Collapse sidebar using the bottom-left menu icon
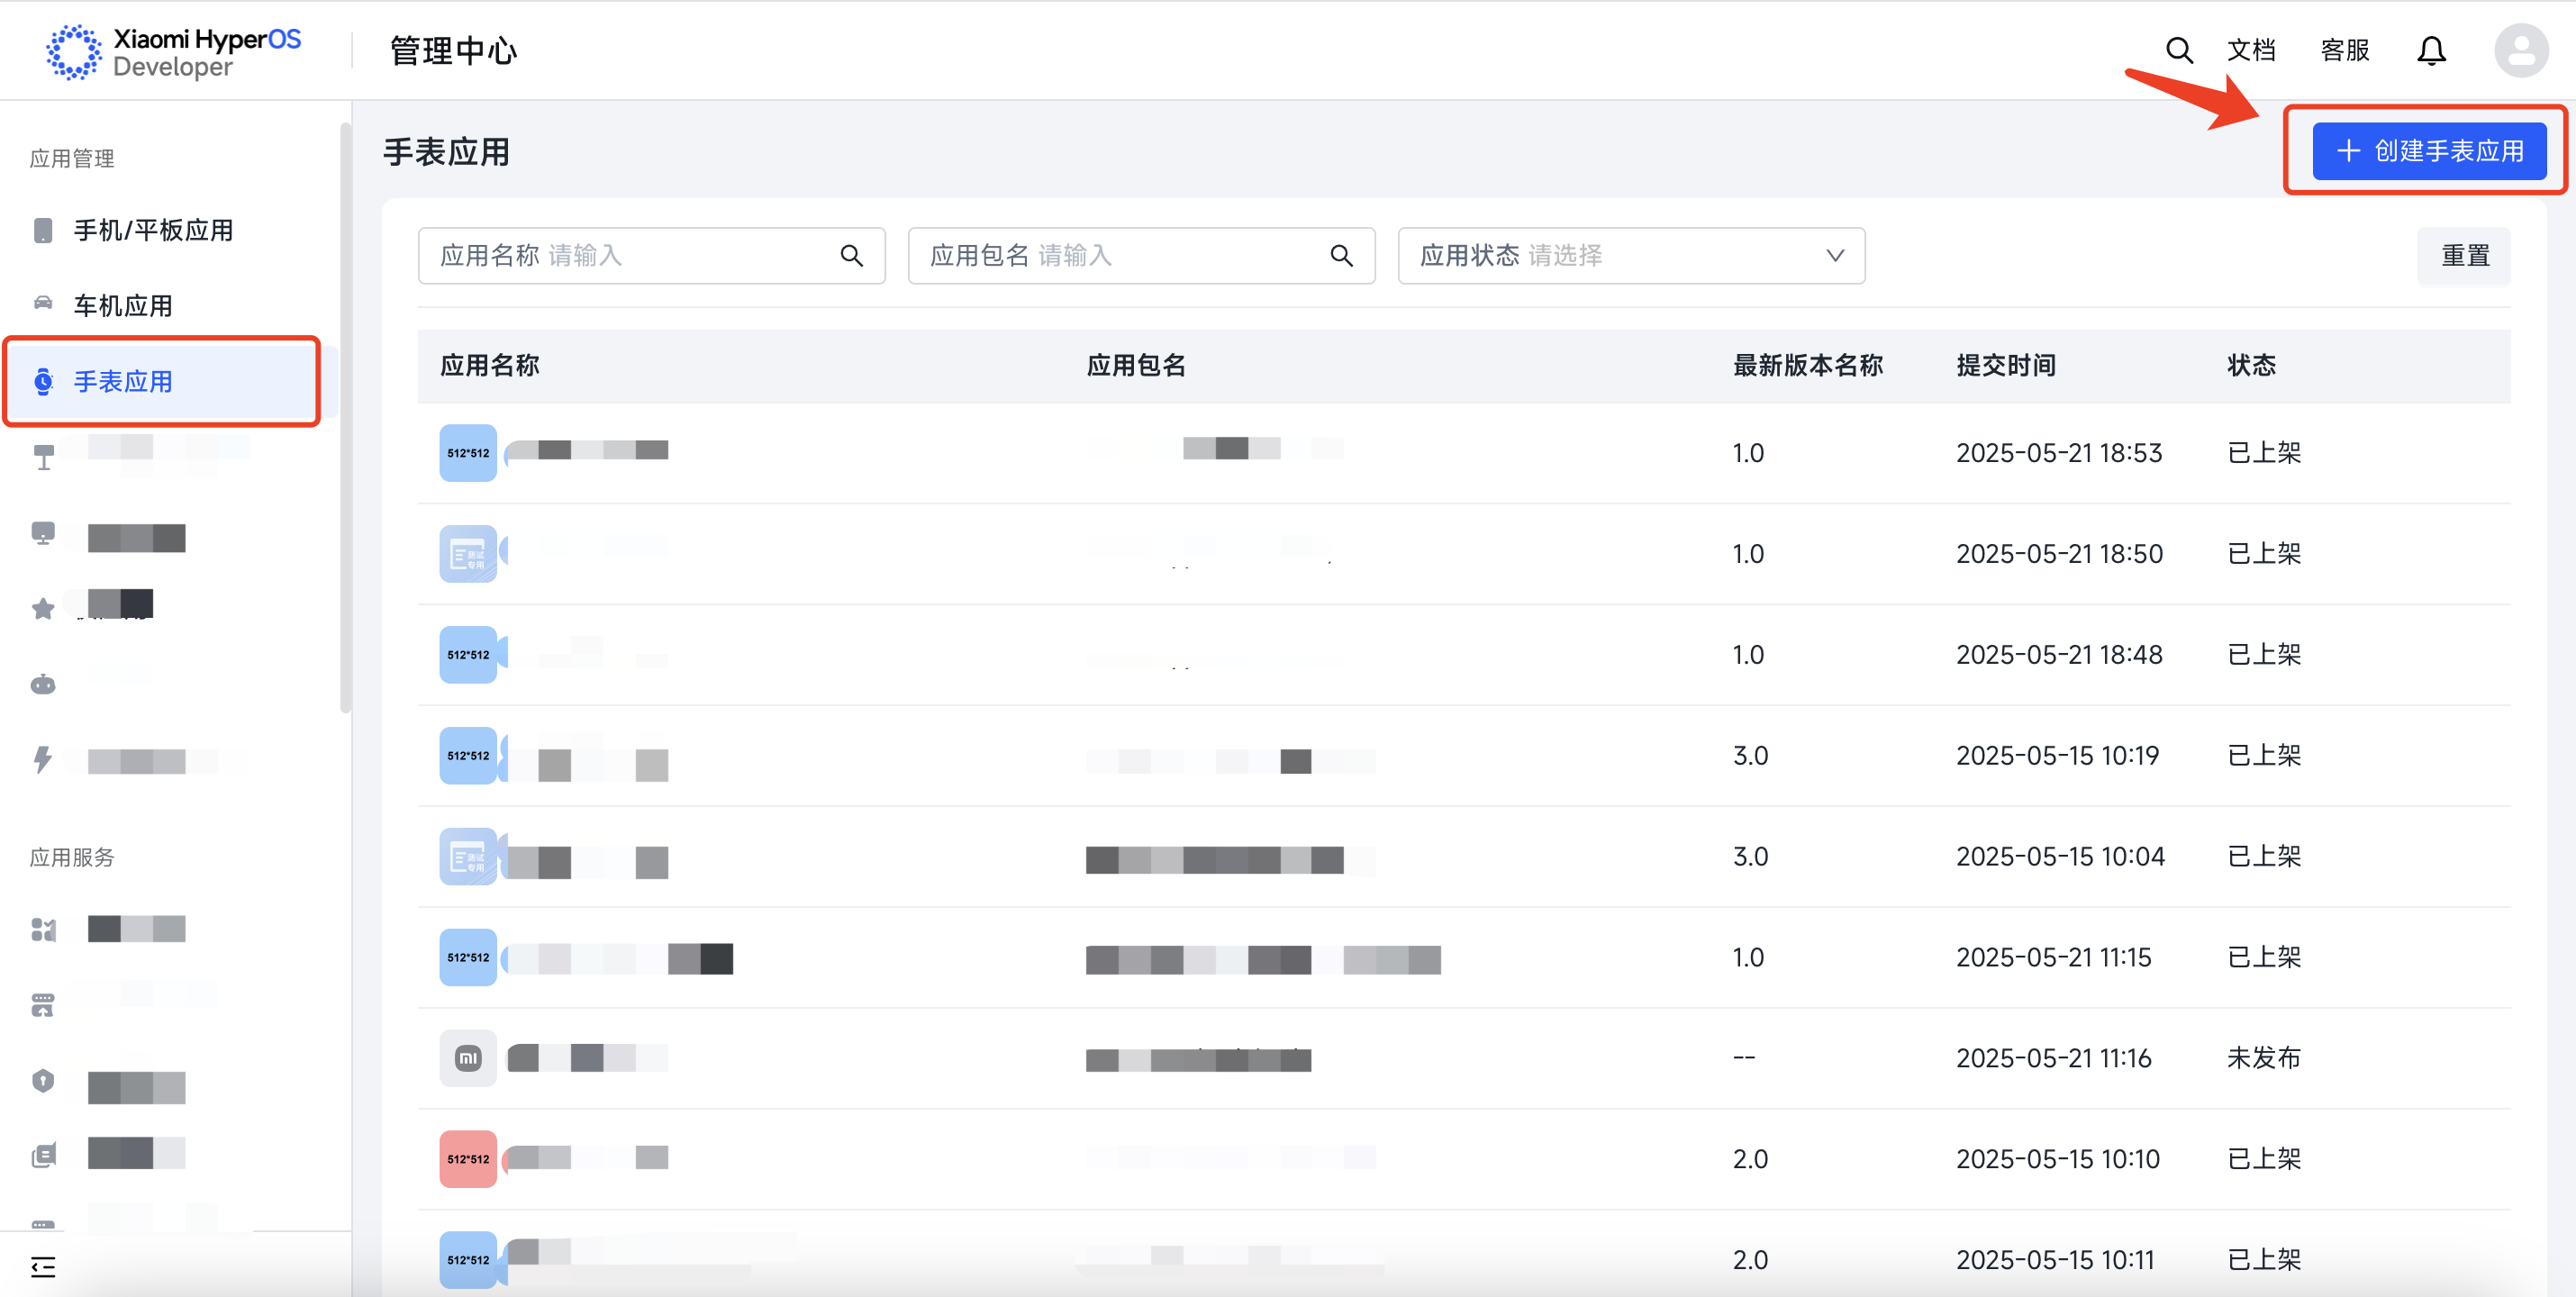The image size is (2576, 1297). pyautogui.click(x=43, y=1267)
